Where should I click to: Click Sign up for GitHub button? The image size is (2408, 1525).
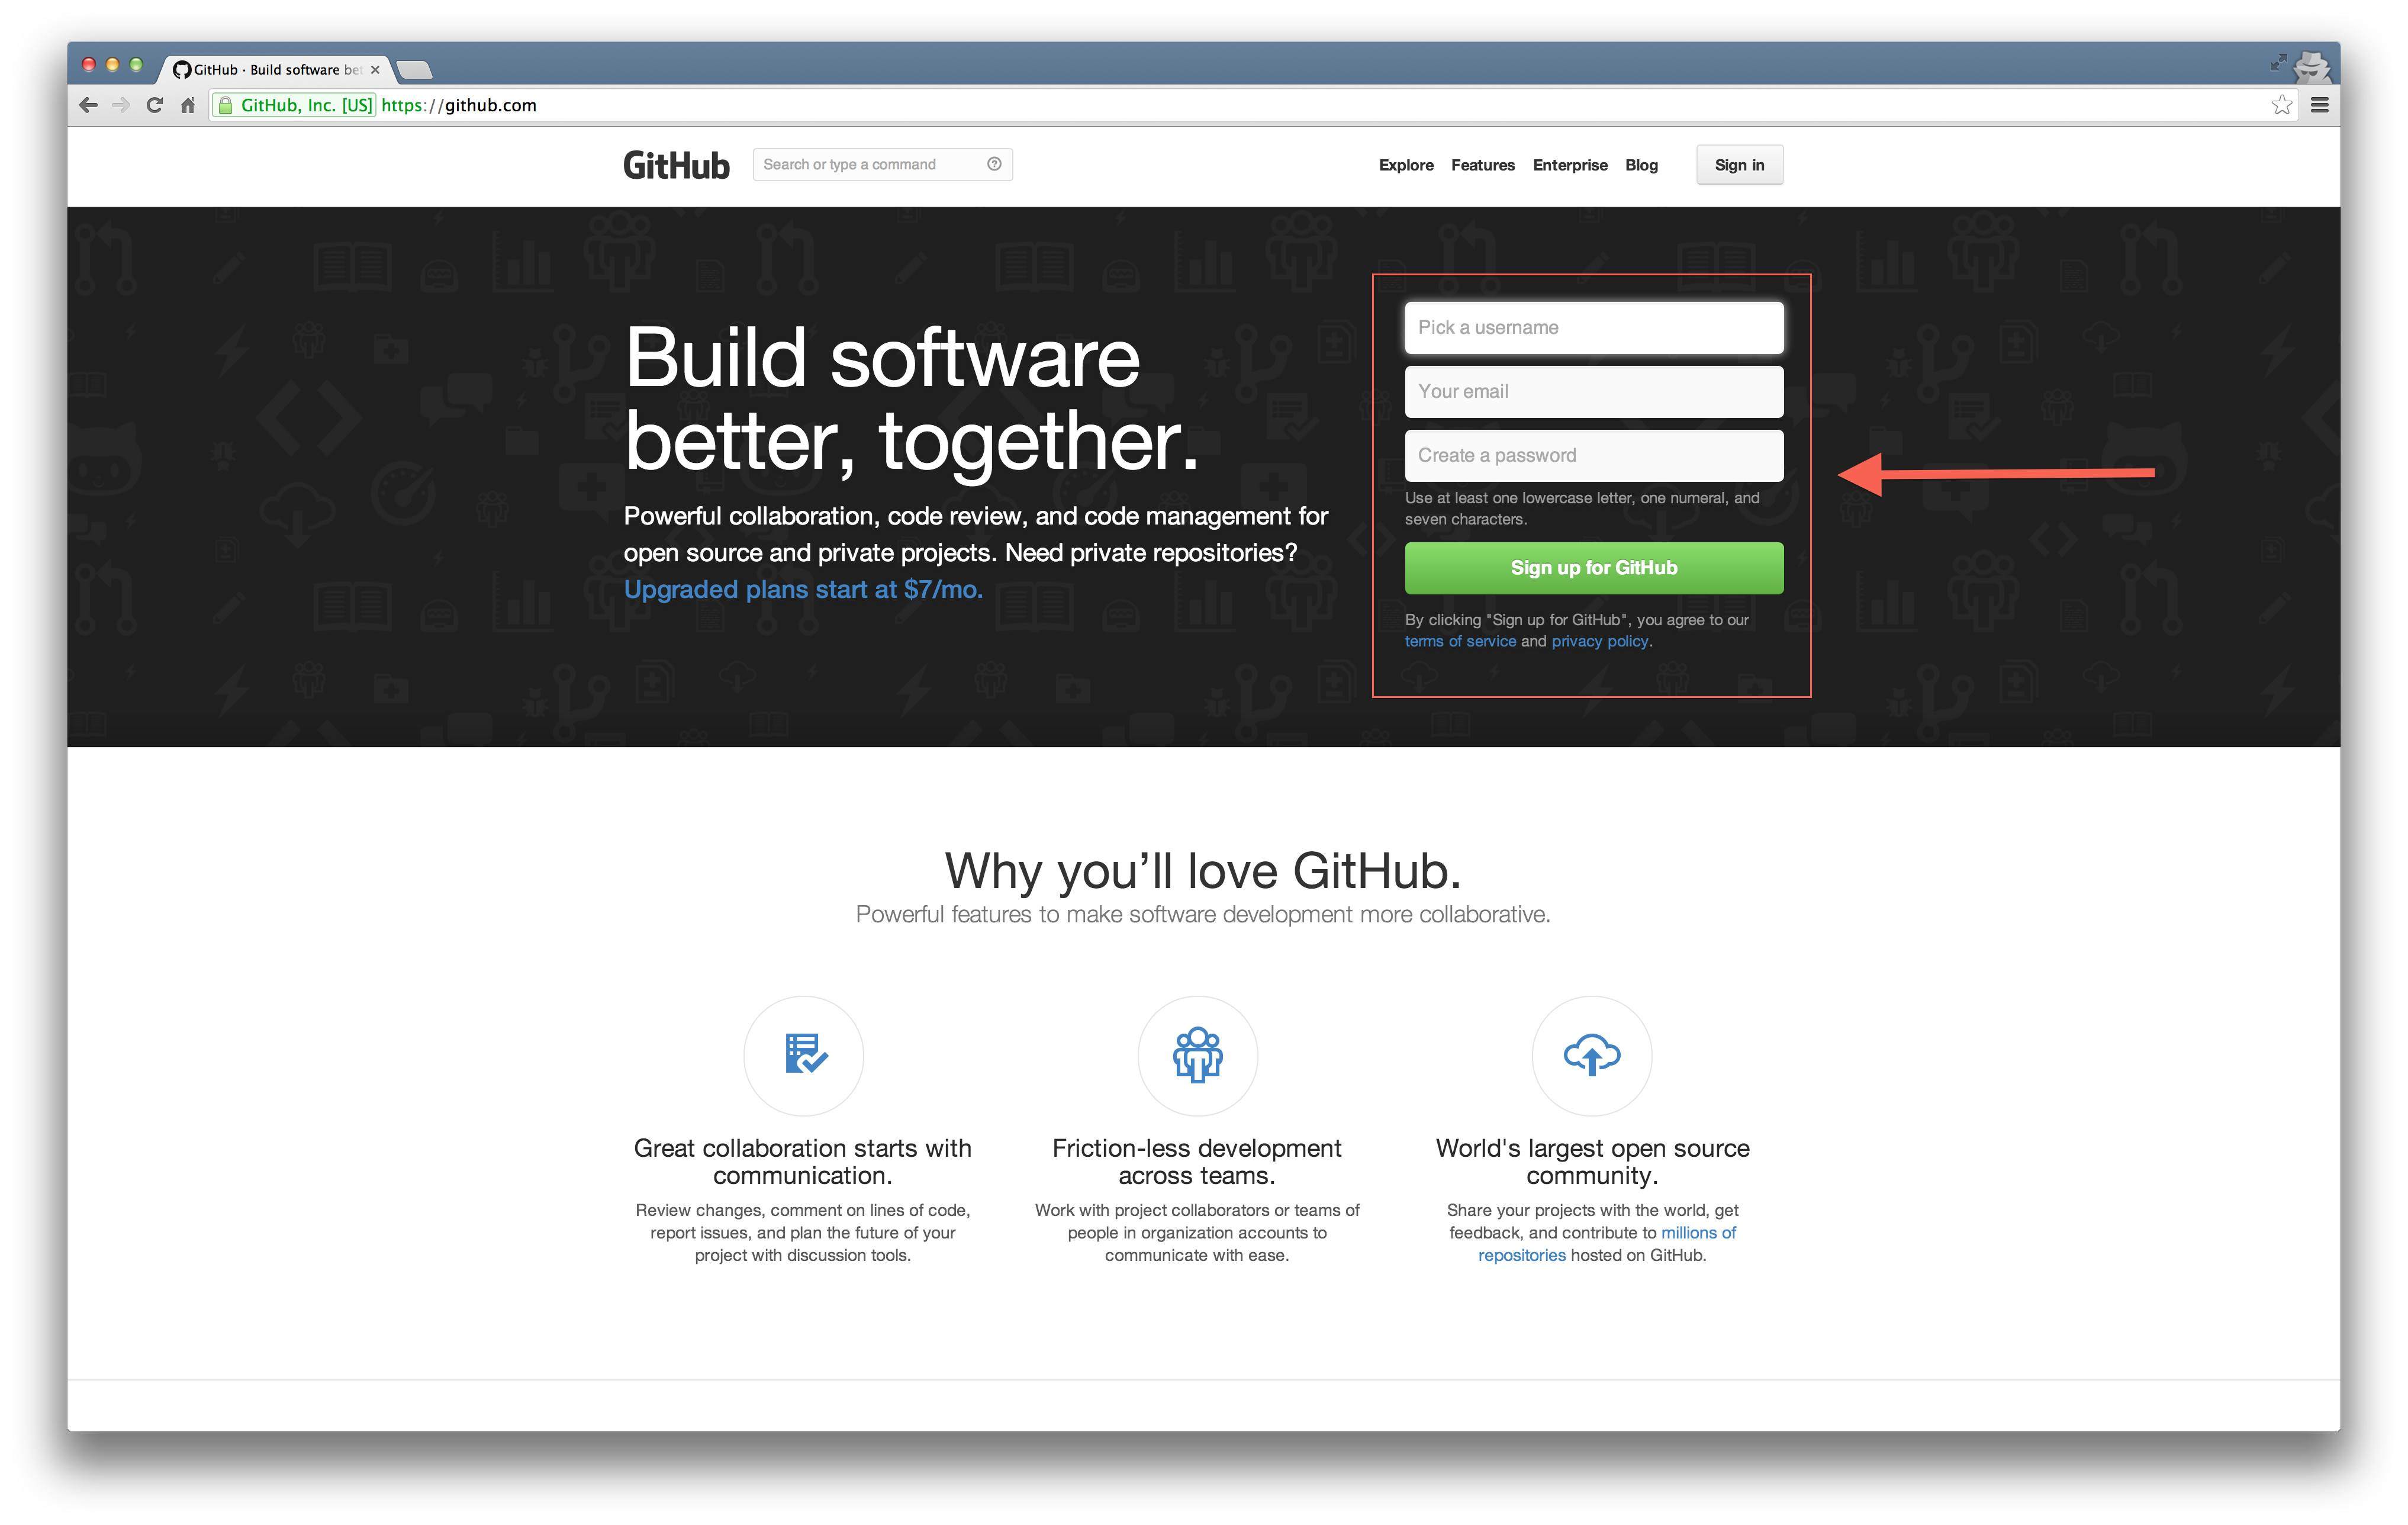tap(1592, 567)
